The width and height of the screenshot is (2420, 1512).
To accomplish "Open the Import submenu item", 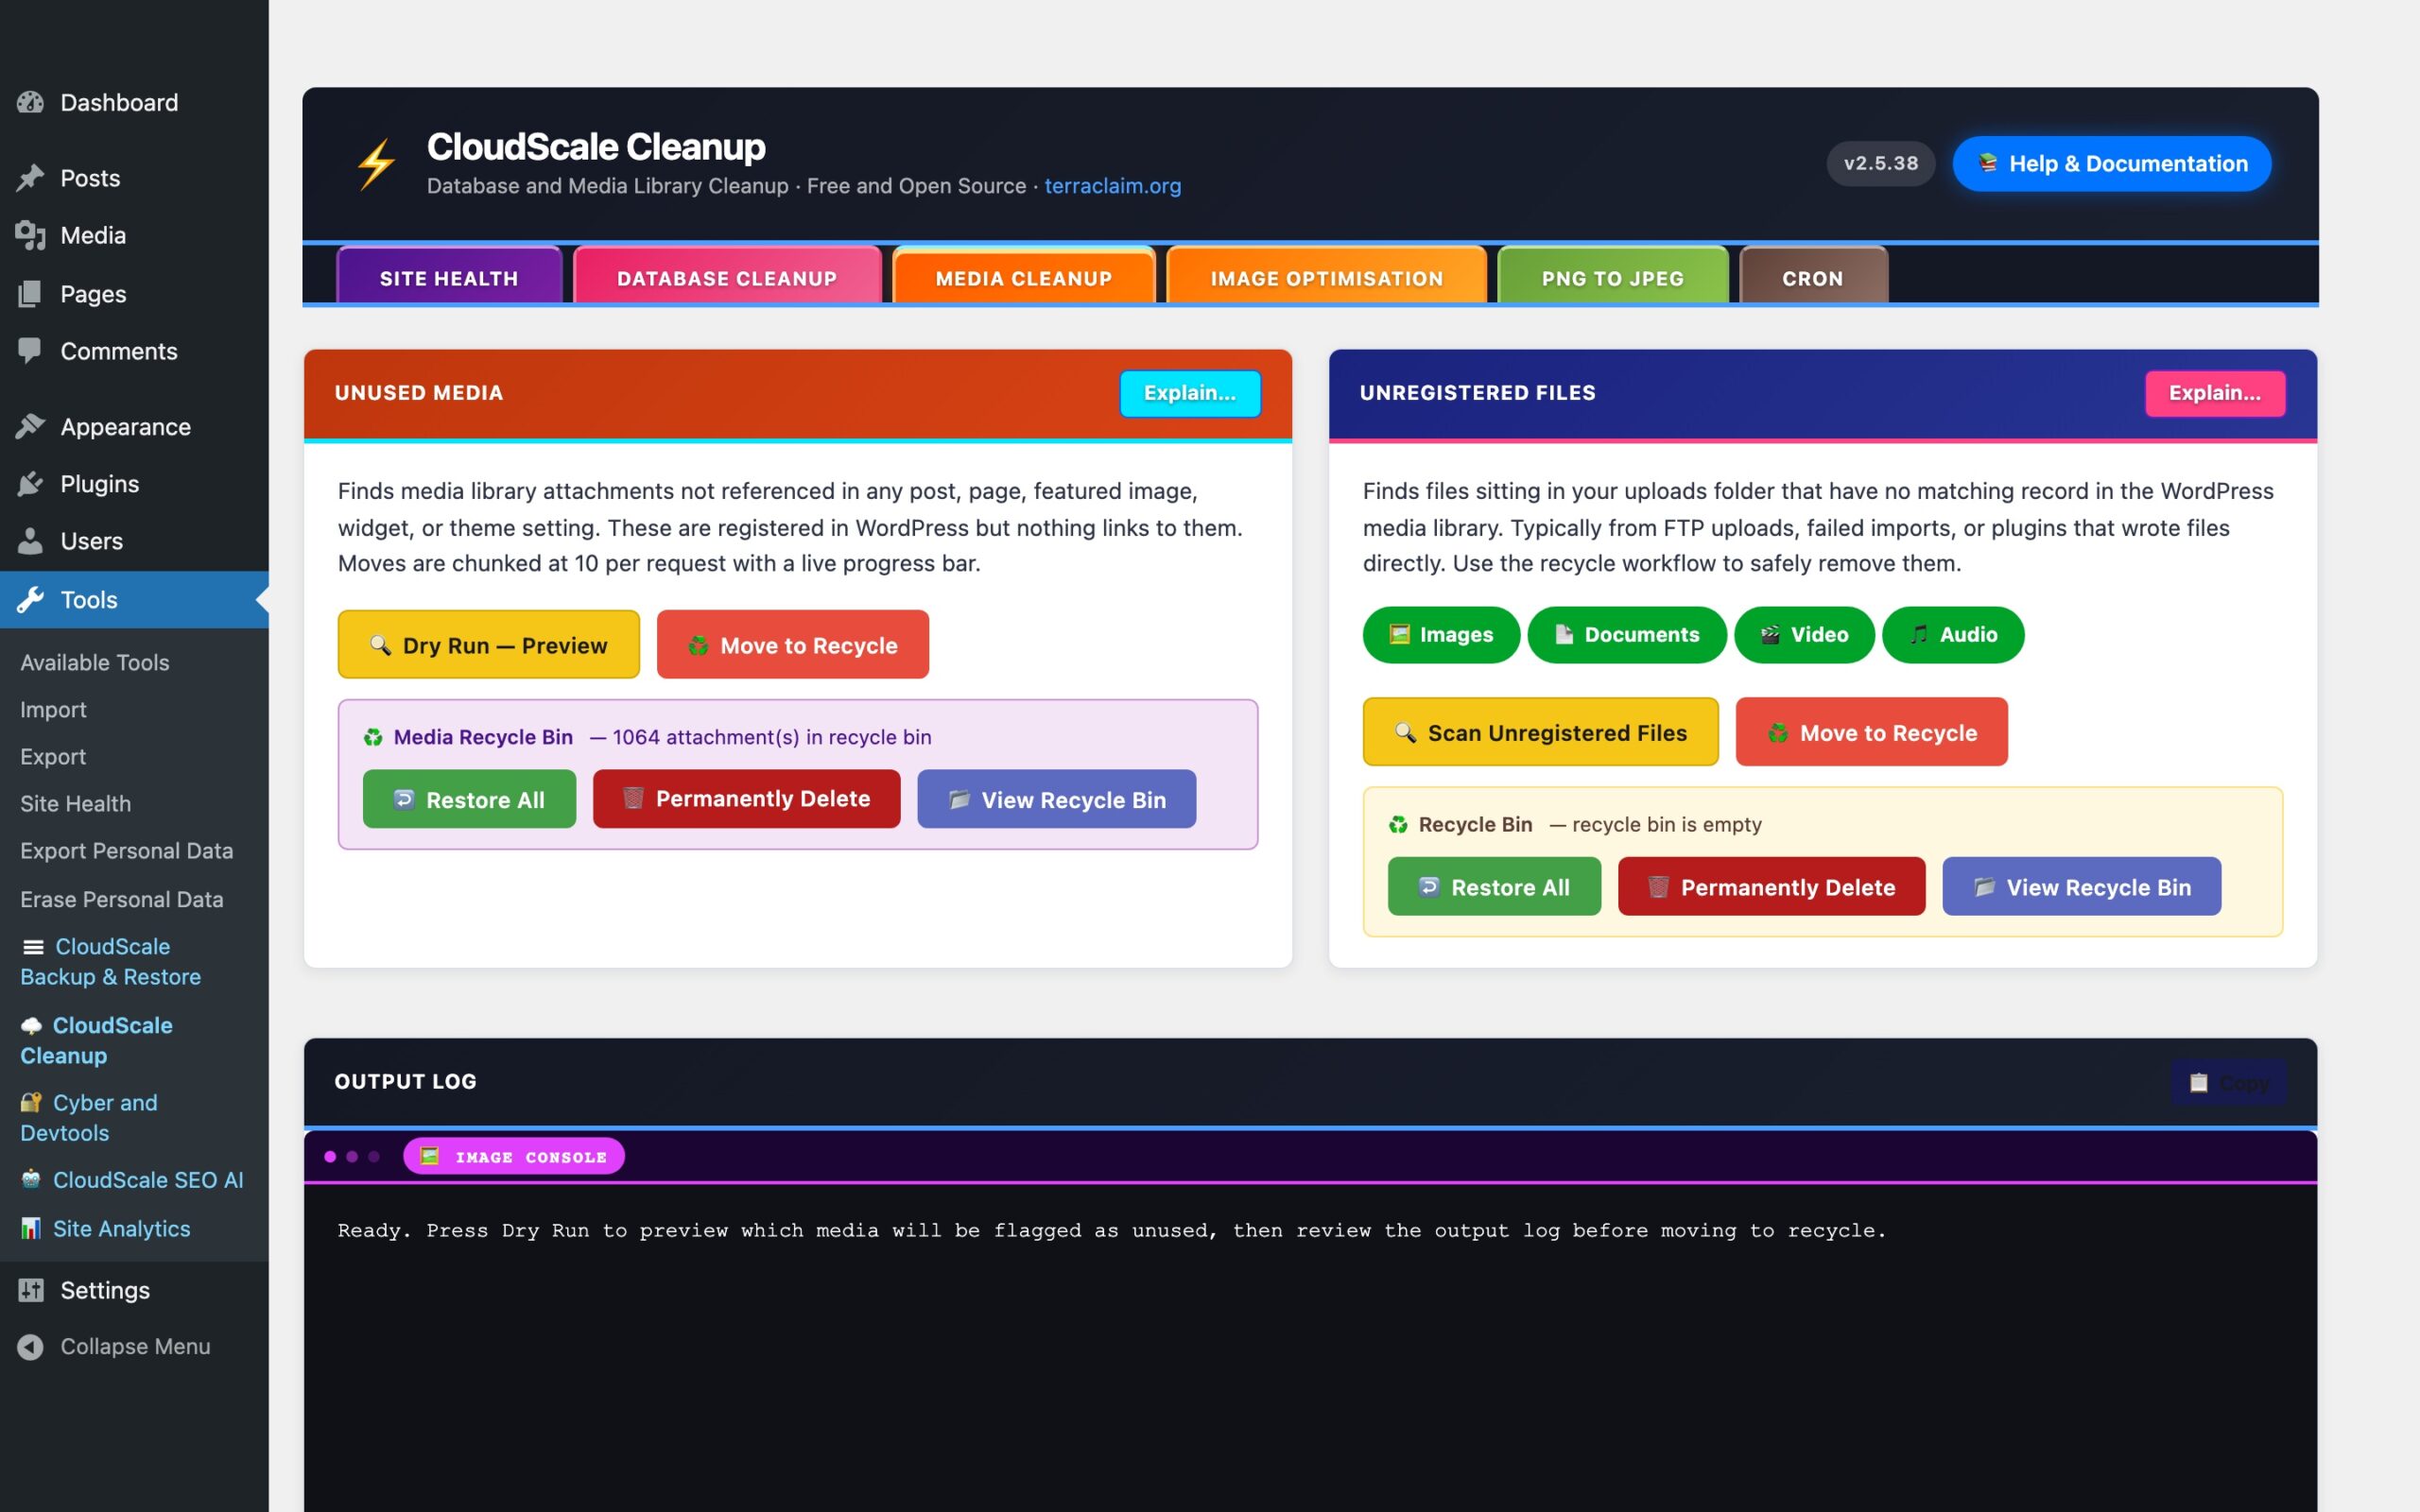I will point(53,709).
